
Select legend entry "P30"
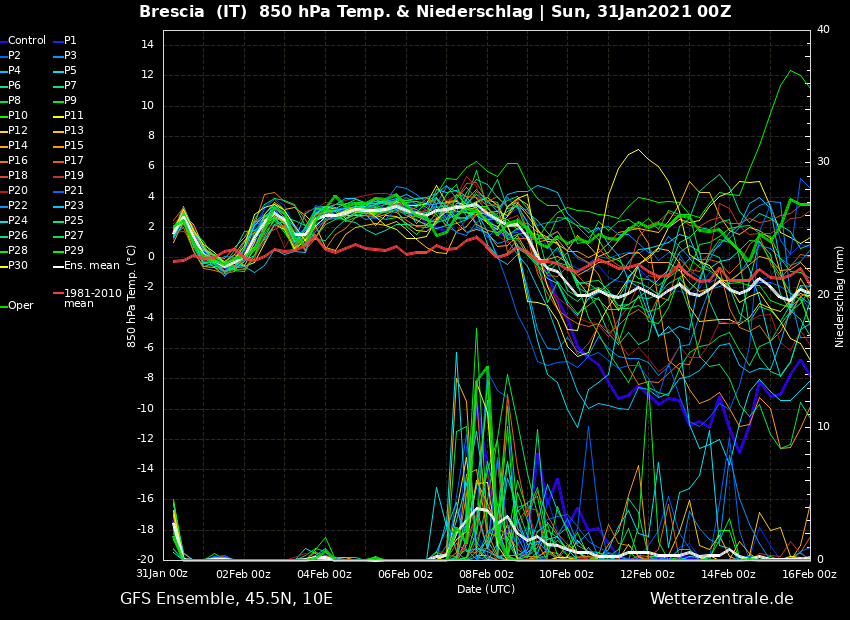14,266
